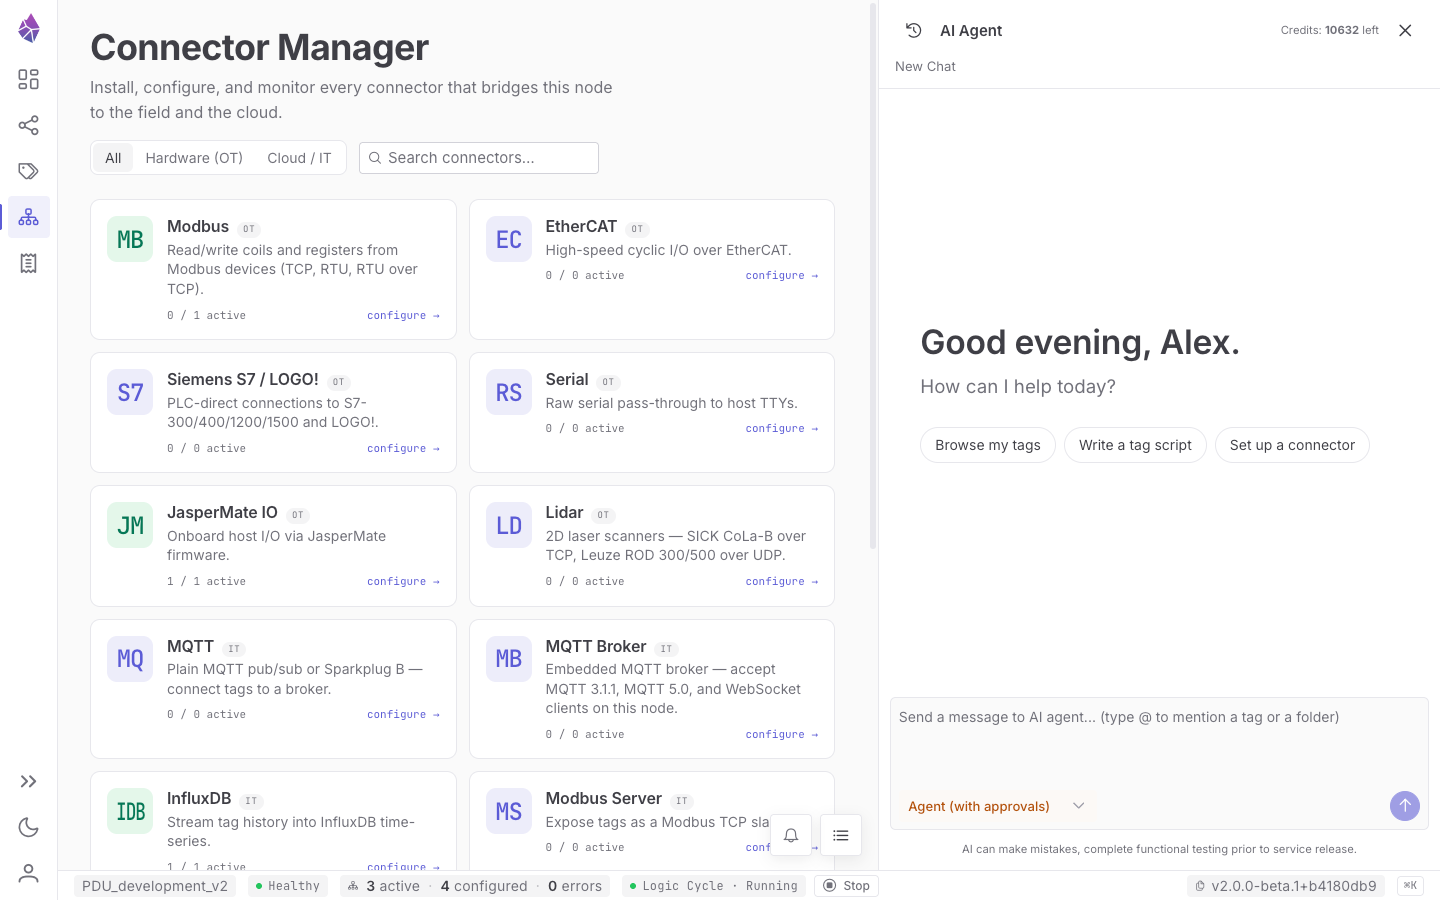Click the Logic Cycle Running status
The height and width of the screenshot is (900, 1440).
tap(714, 886)
